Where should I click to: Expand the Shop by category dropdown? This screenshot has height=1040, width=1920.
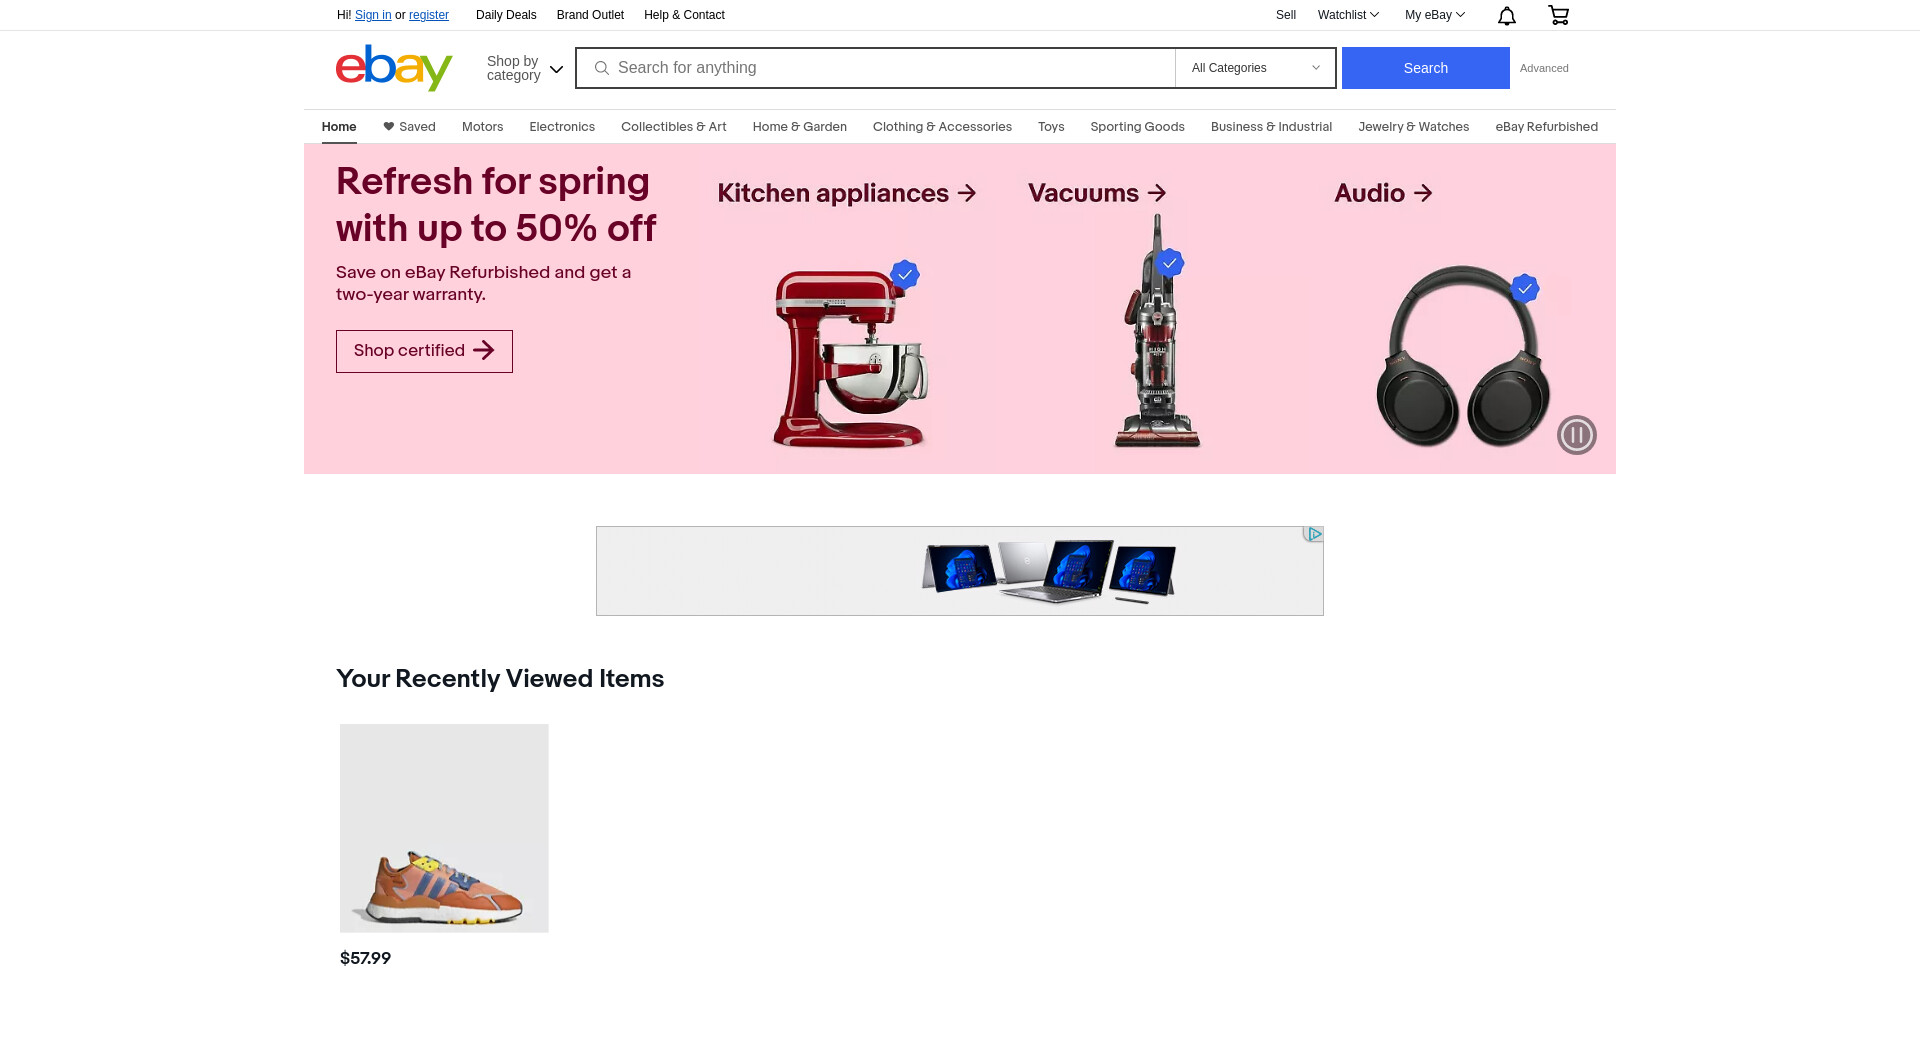pyautogui.click(x=525, y=68)
